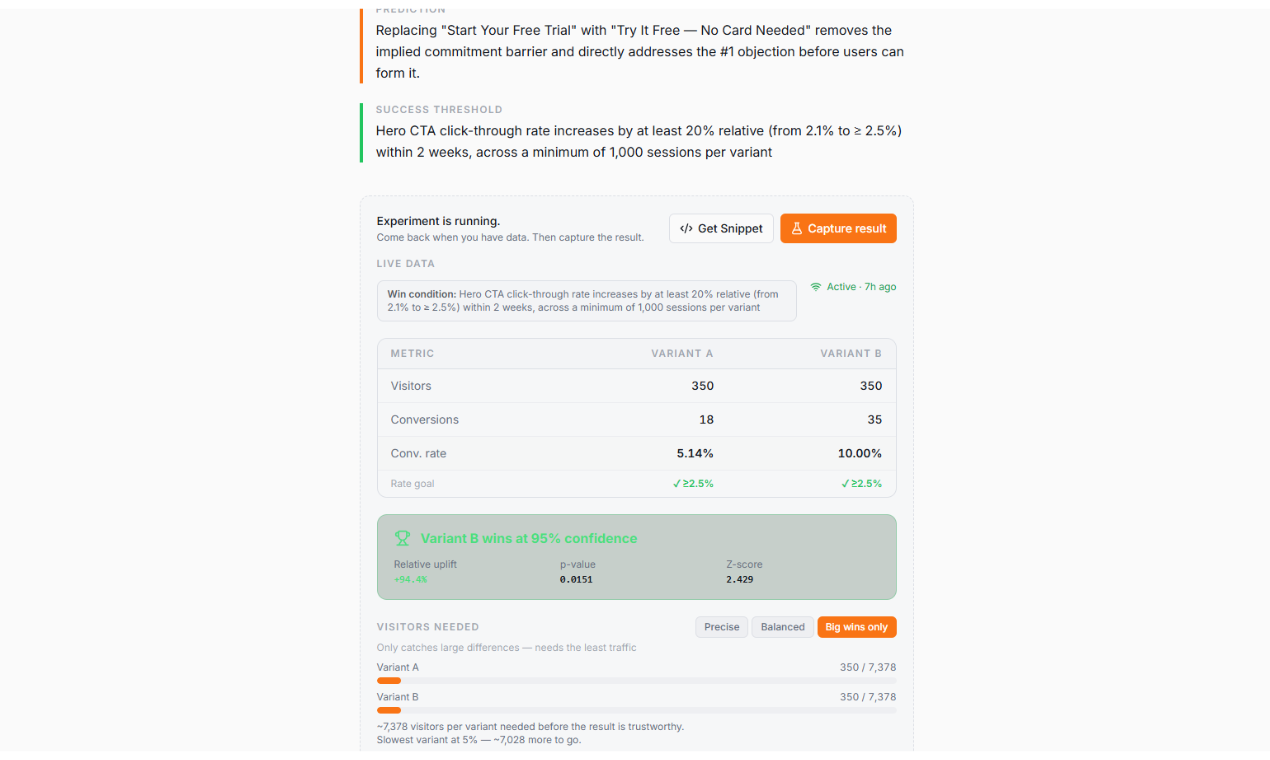Click the p-value 0.0151 figure
Viewport: 1270px width, 760px height.
[576, 579]
